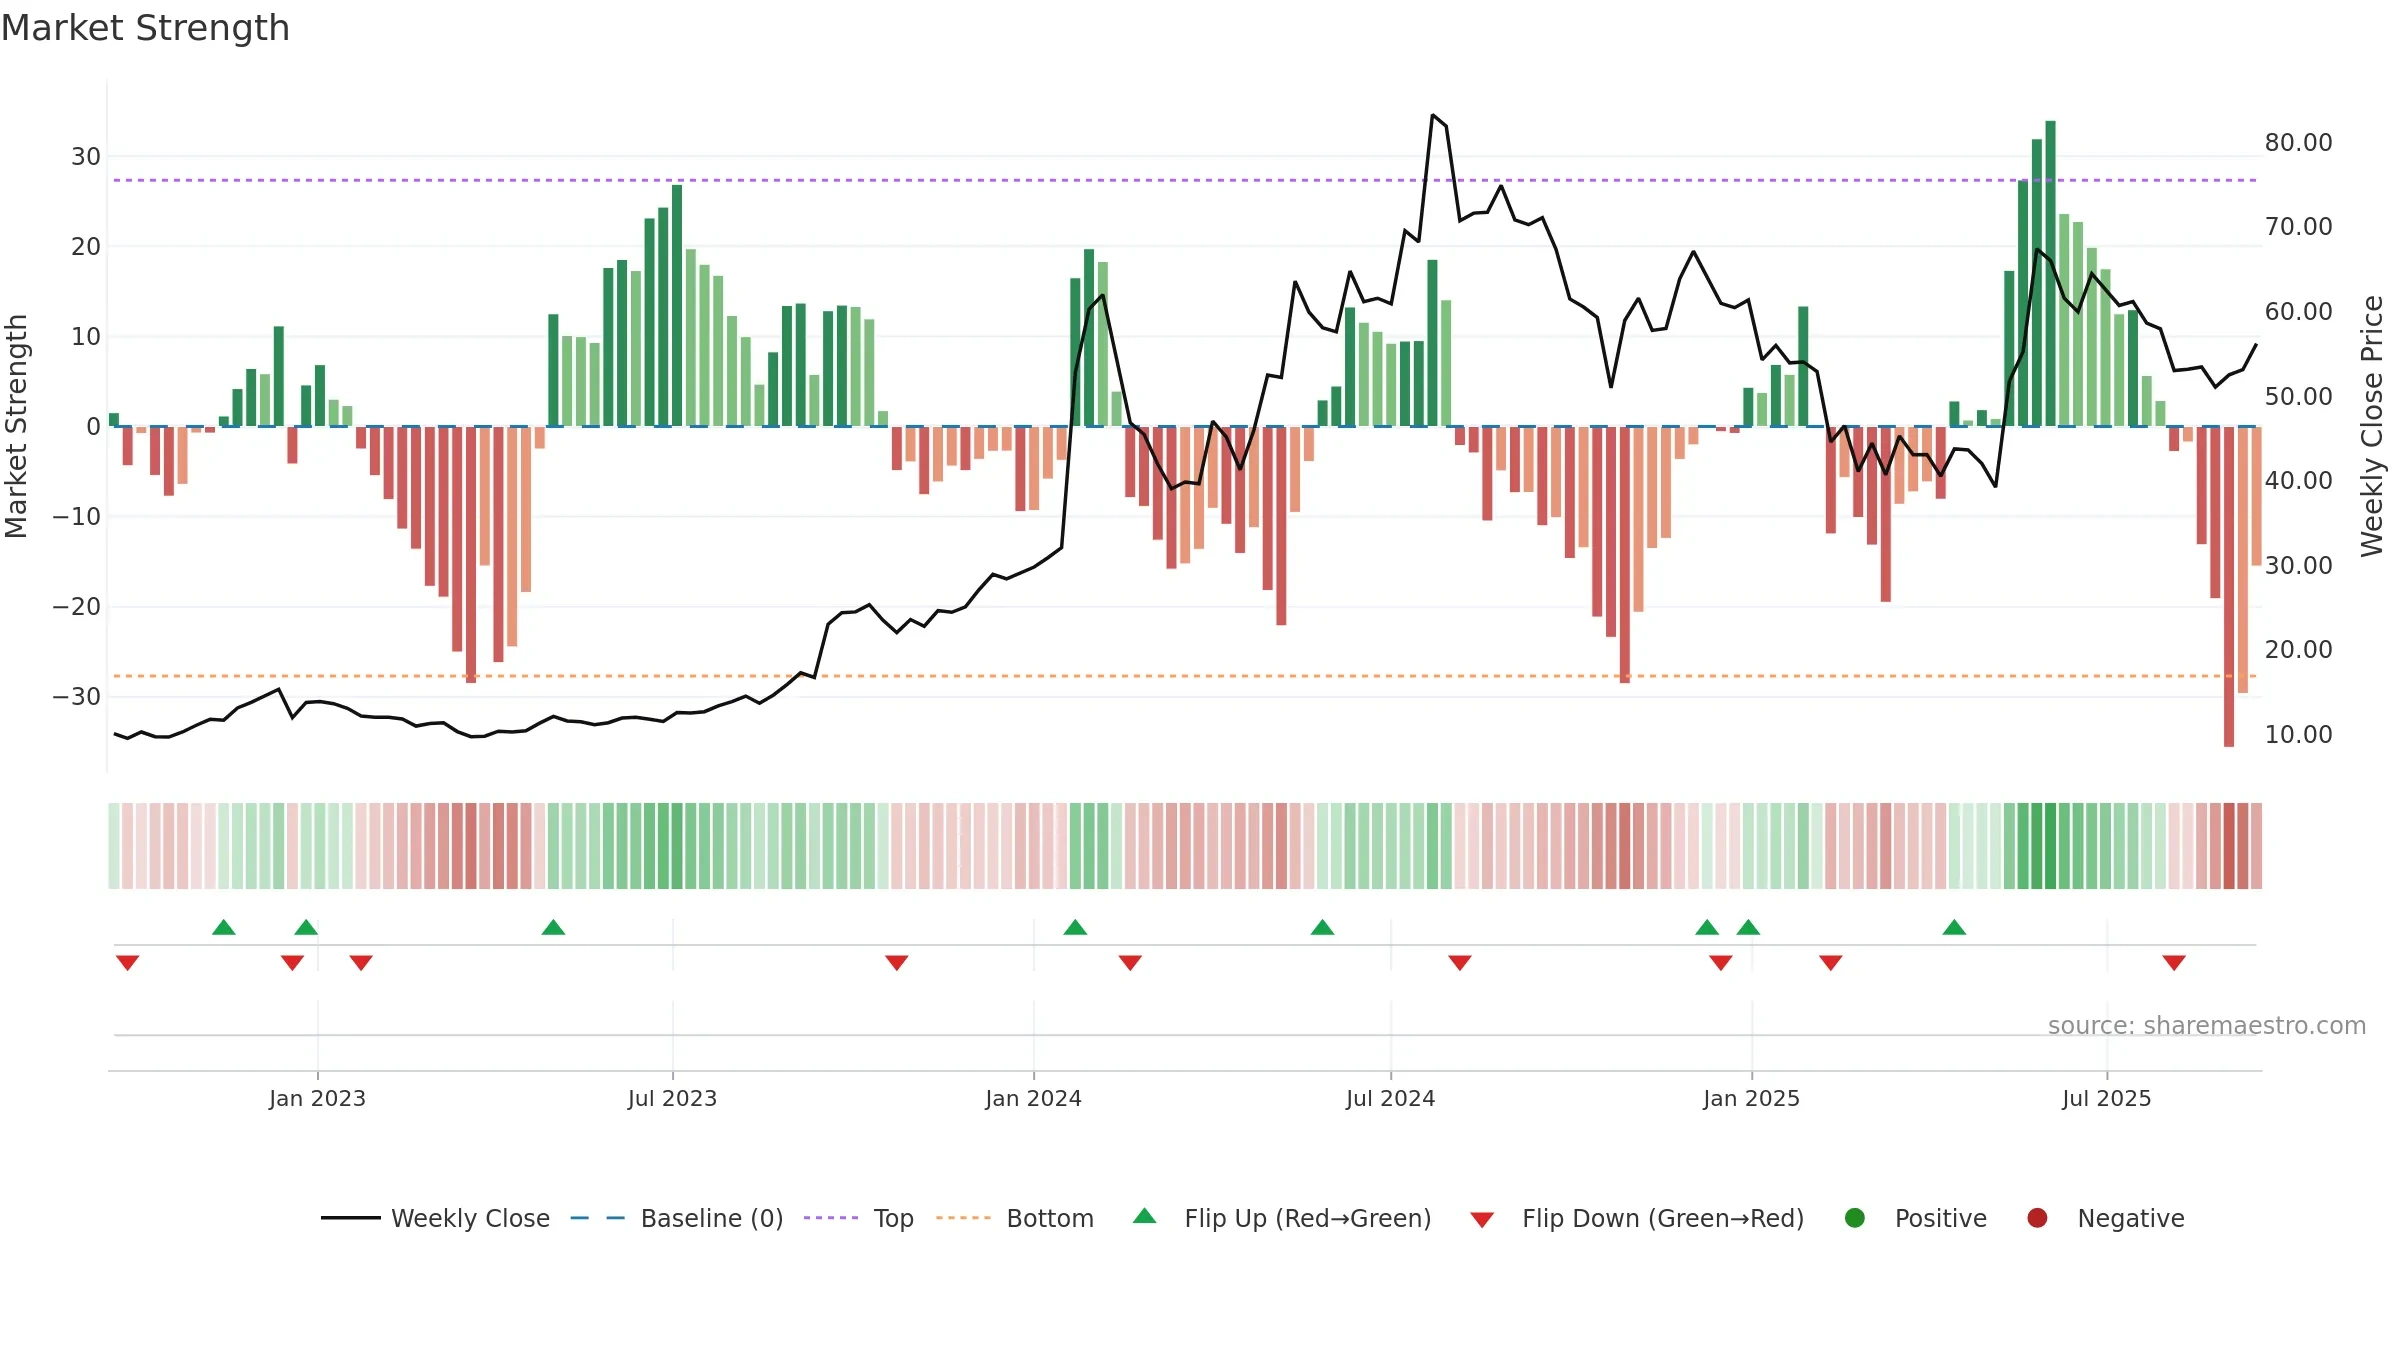
Task: Click the Market Strength chart title
Action: (x=145, y=28)
